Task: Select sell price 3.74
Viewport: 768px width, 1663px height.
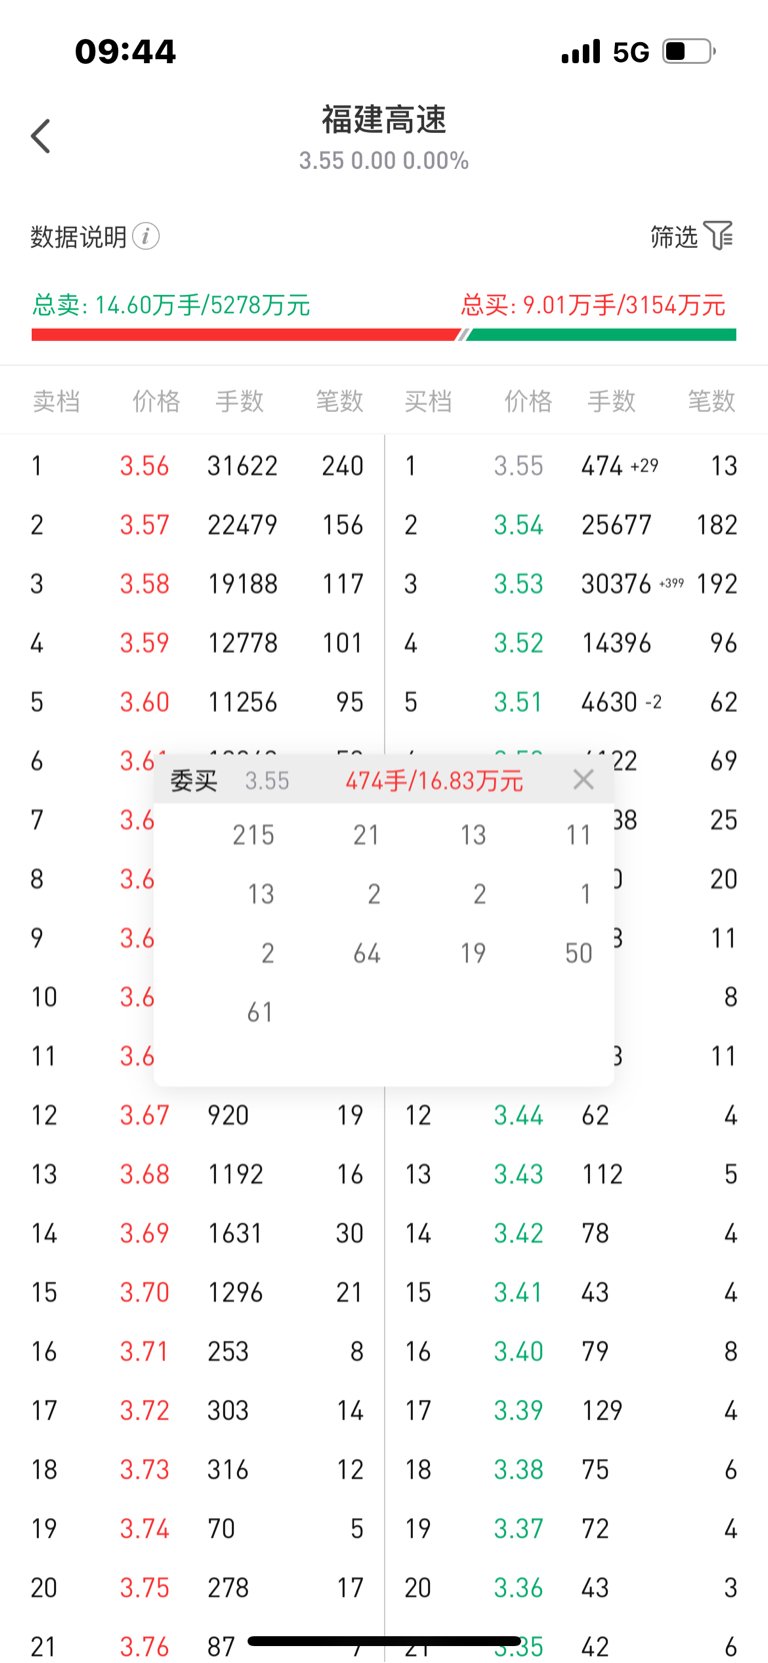Action: [145, 1529]
